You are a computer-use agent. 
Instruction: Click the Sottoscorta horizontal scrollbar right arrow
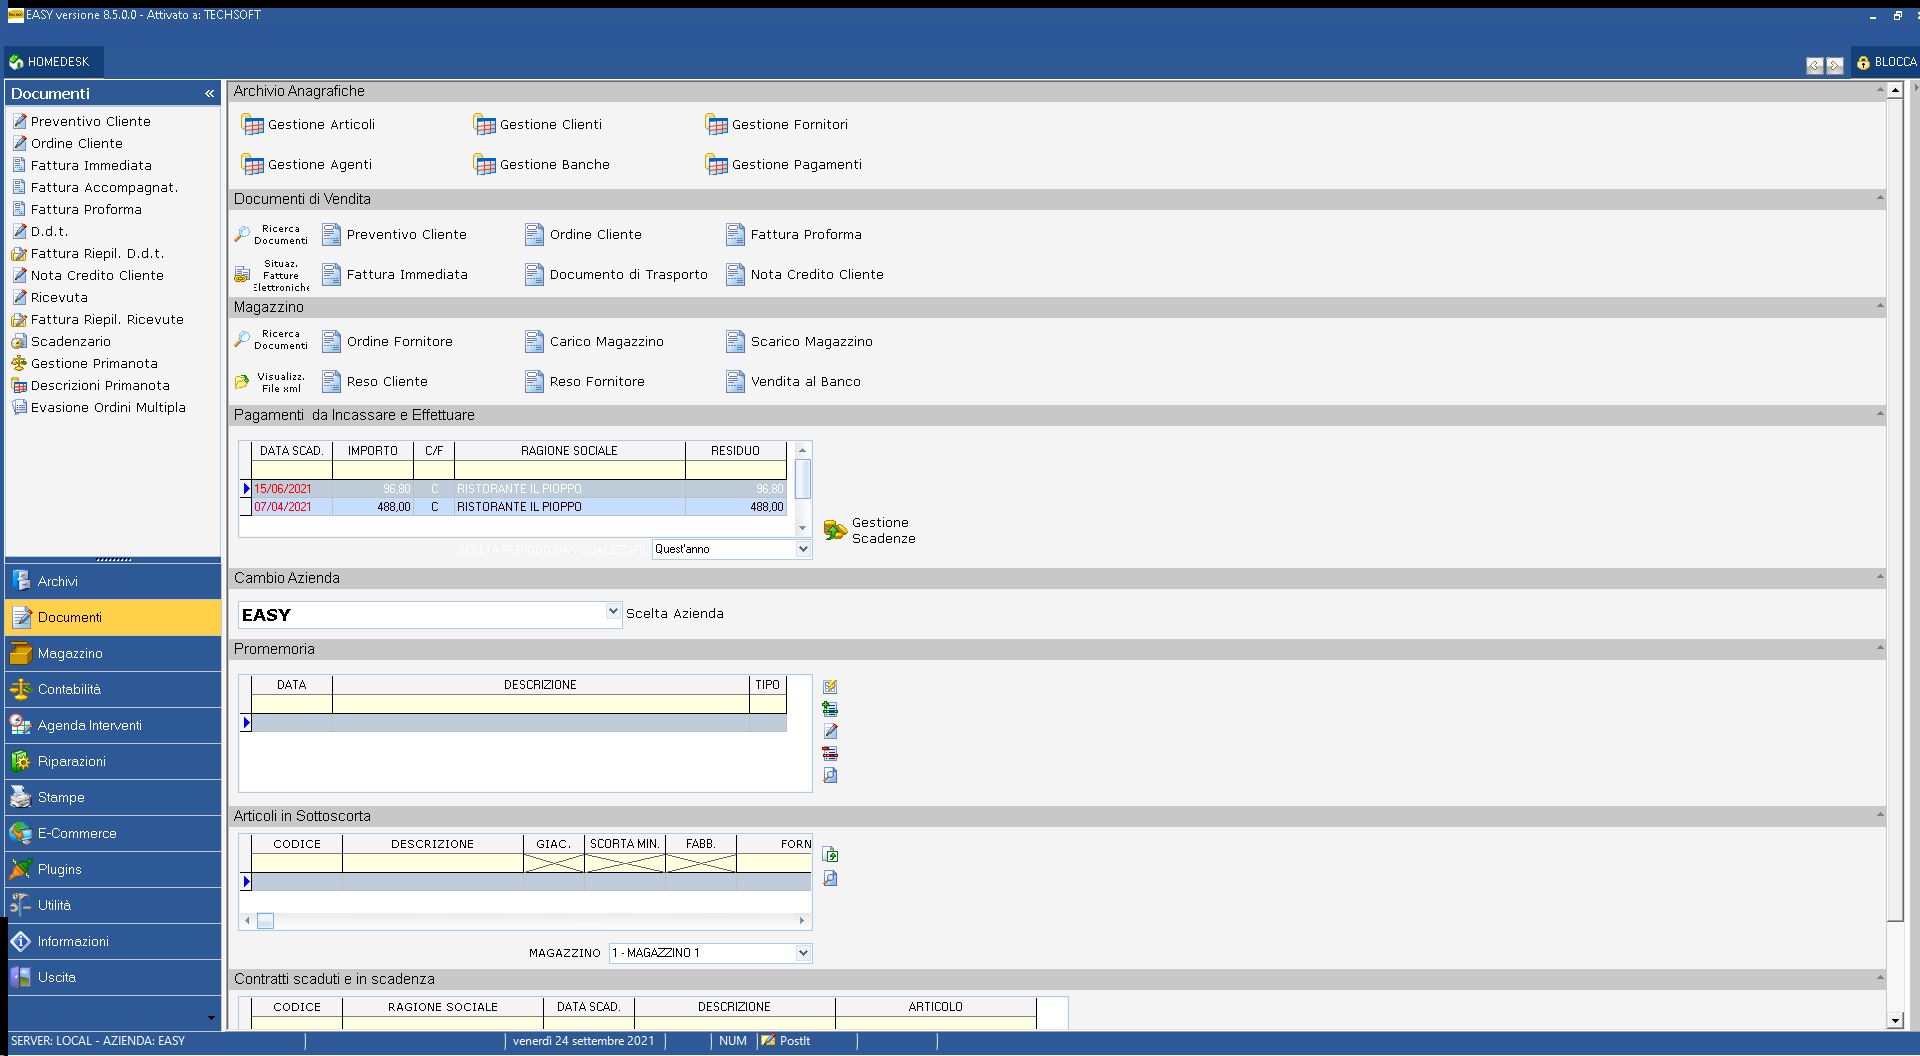pos(802,921)
